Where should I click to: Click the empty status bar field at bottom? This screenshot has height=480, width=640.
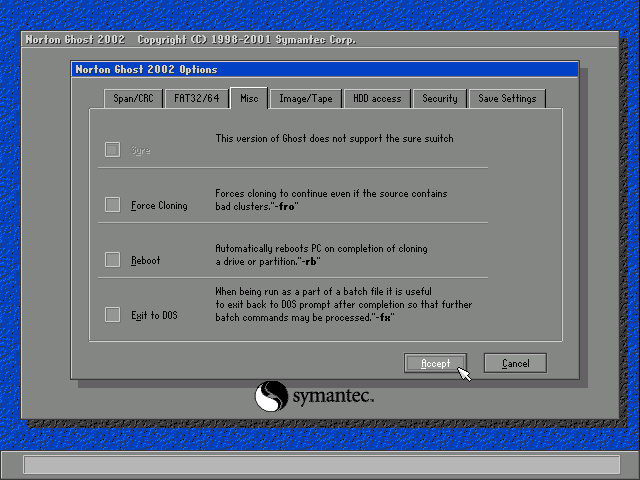[322, 465]
